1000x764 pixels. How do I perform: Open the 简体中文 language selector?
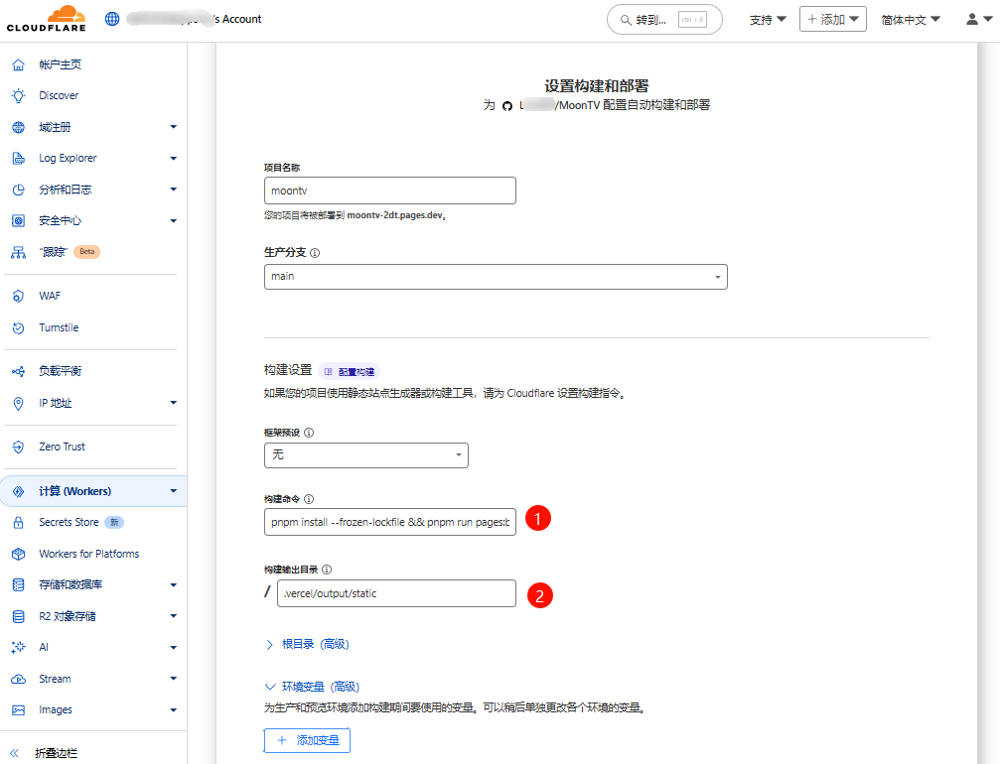pos(910,19)
